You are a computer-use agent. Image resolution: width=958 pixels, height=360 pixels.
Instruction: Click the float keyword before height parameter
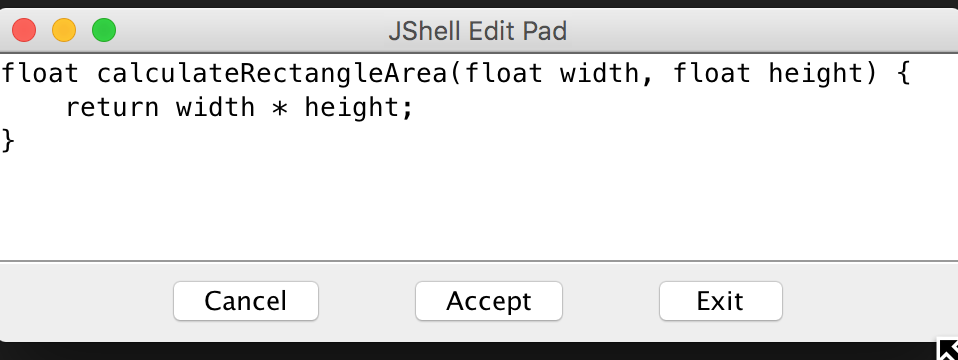712,74
